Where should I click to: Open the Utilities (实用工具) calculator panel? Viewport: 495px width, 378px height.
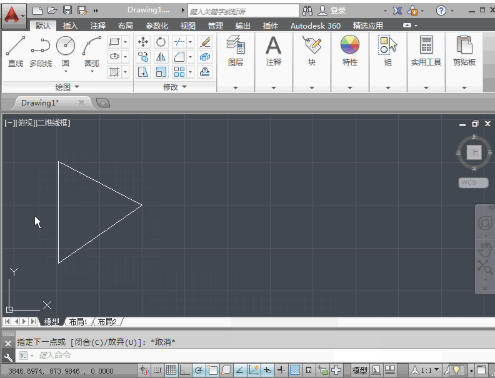tap(426, 50)
